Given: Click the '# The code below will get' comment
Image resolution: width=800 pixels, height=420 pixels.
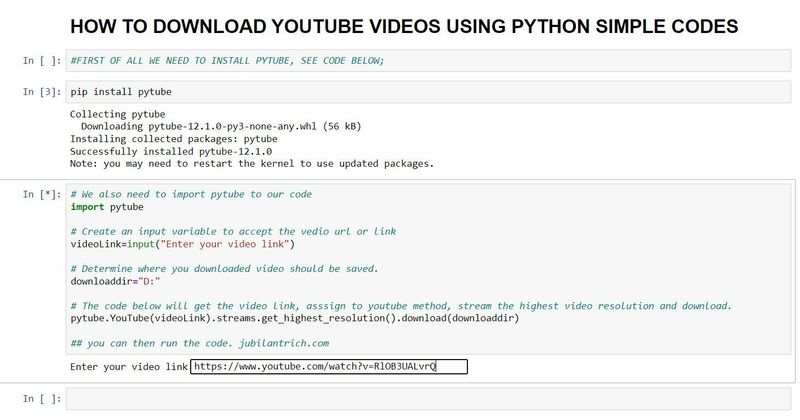Looking at the screenshot, I should [x=401, y=306].
